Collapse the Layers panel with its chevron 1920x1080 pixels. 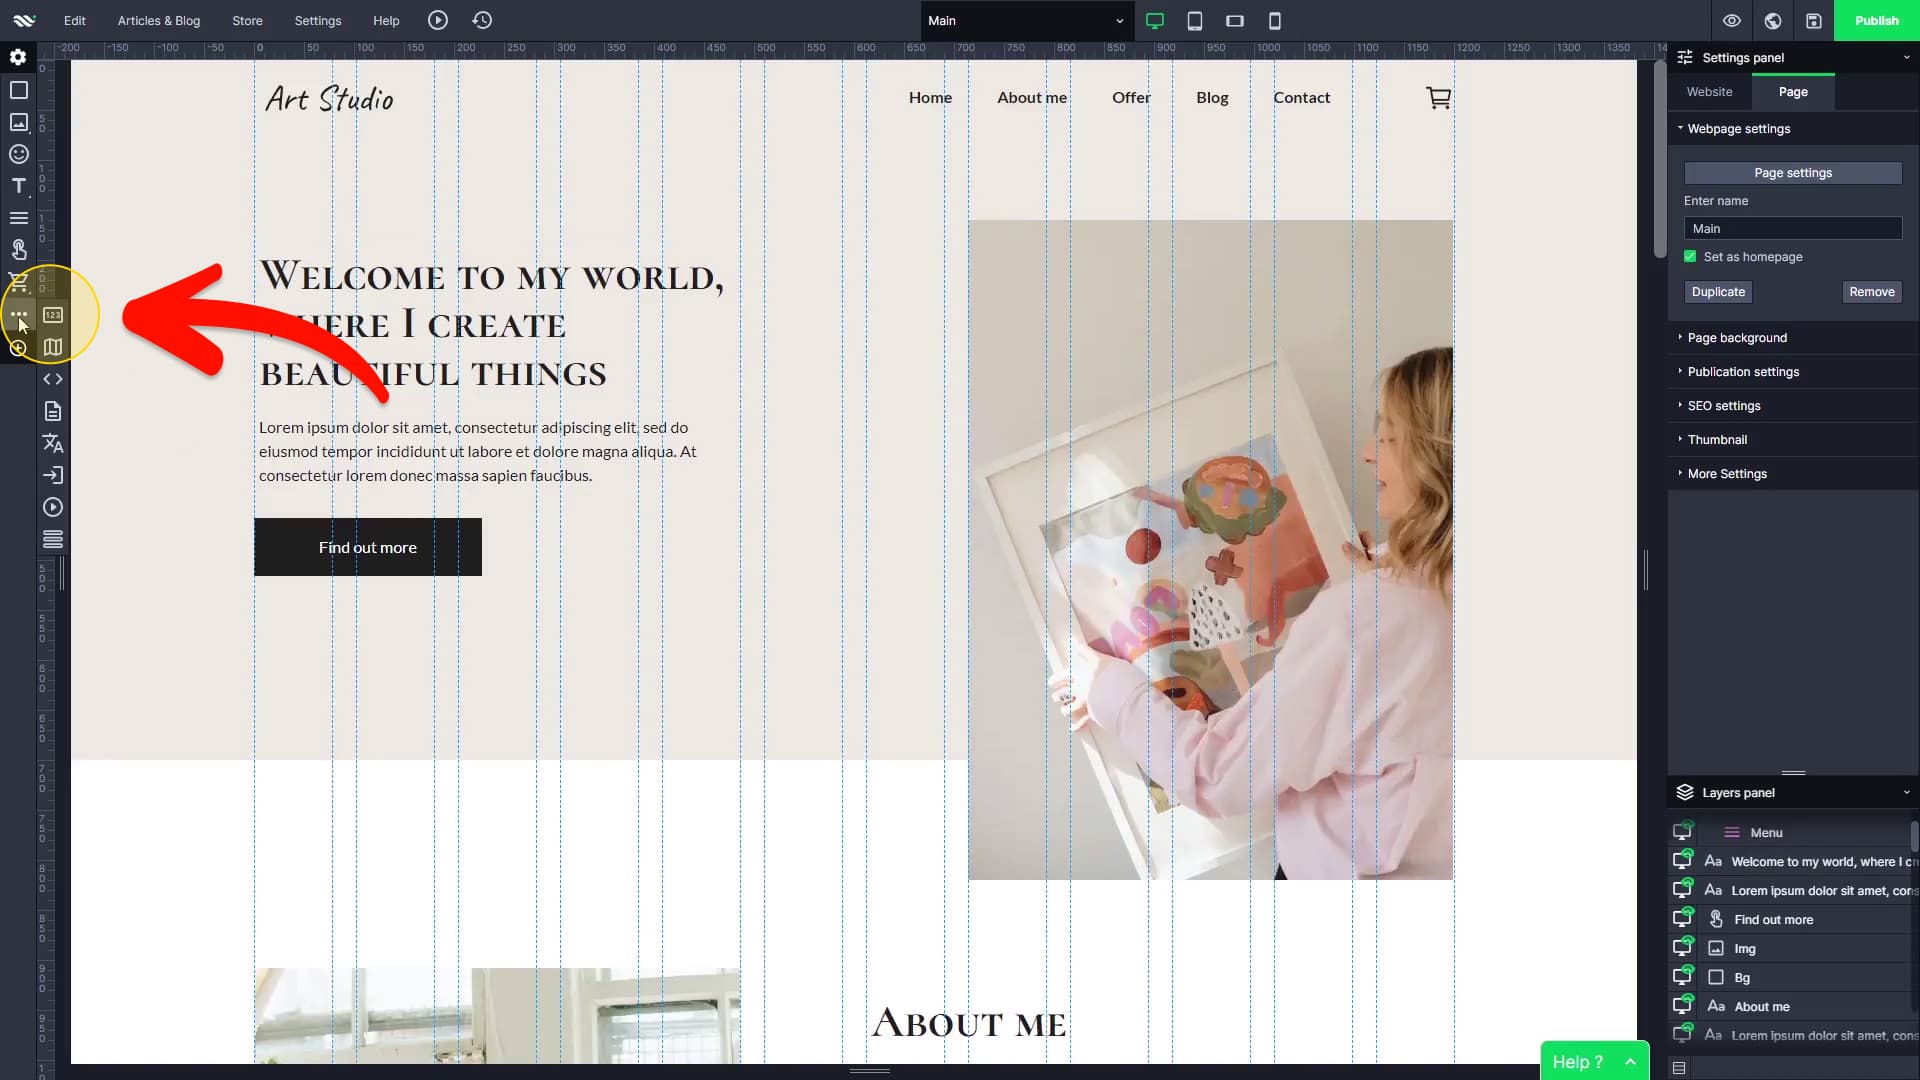pos(1906,792)
